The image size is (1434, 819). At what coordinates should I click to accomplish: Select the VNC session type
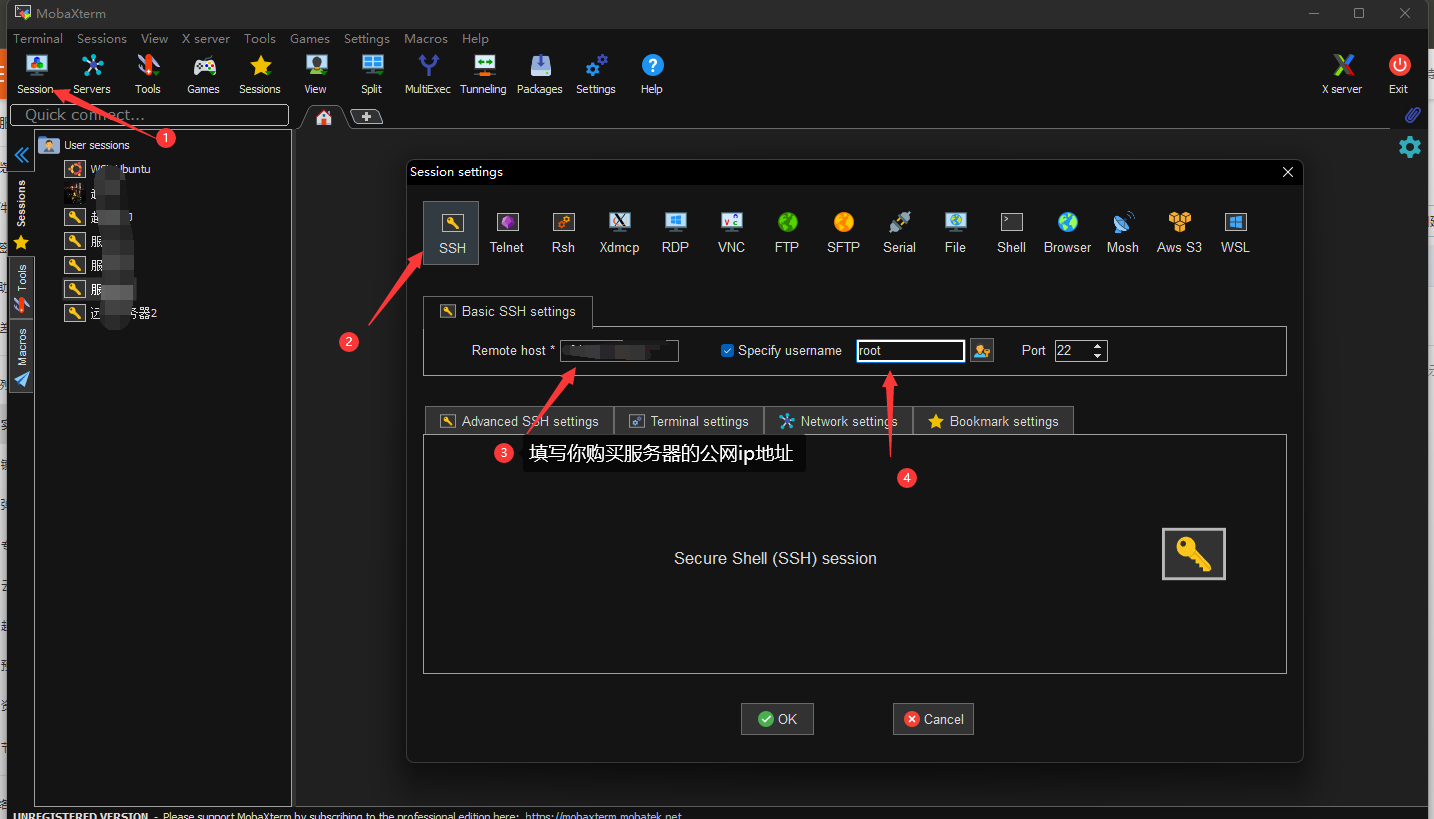pos(731,233)
